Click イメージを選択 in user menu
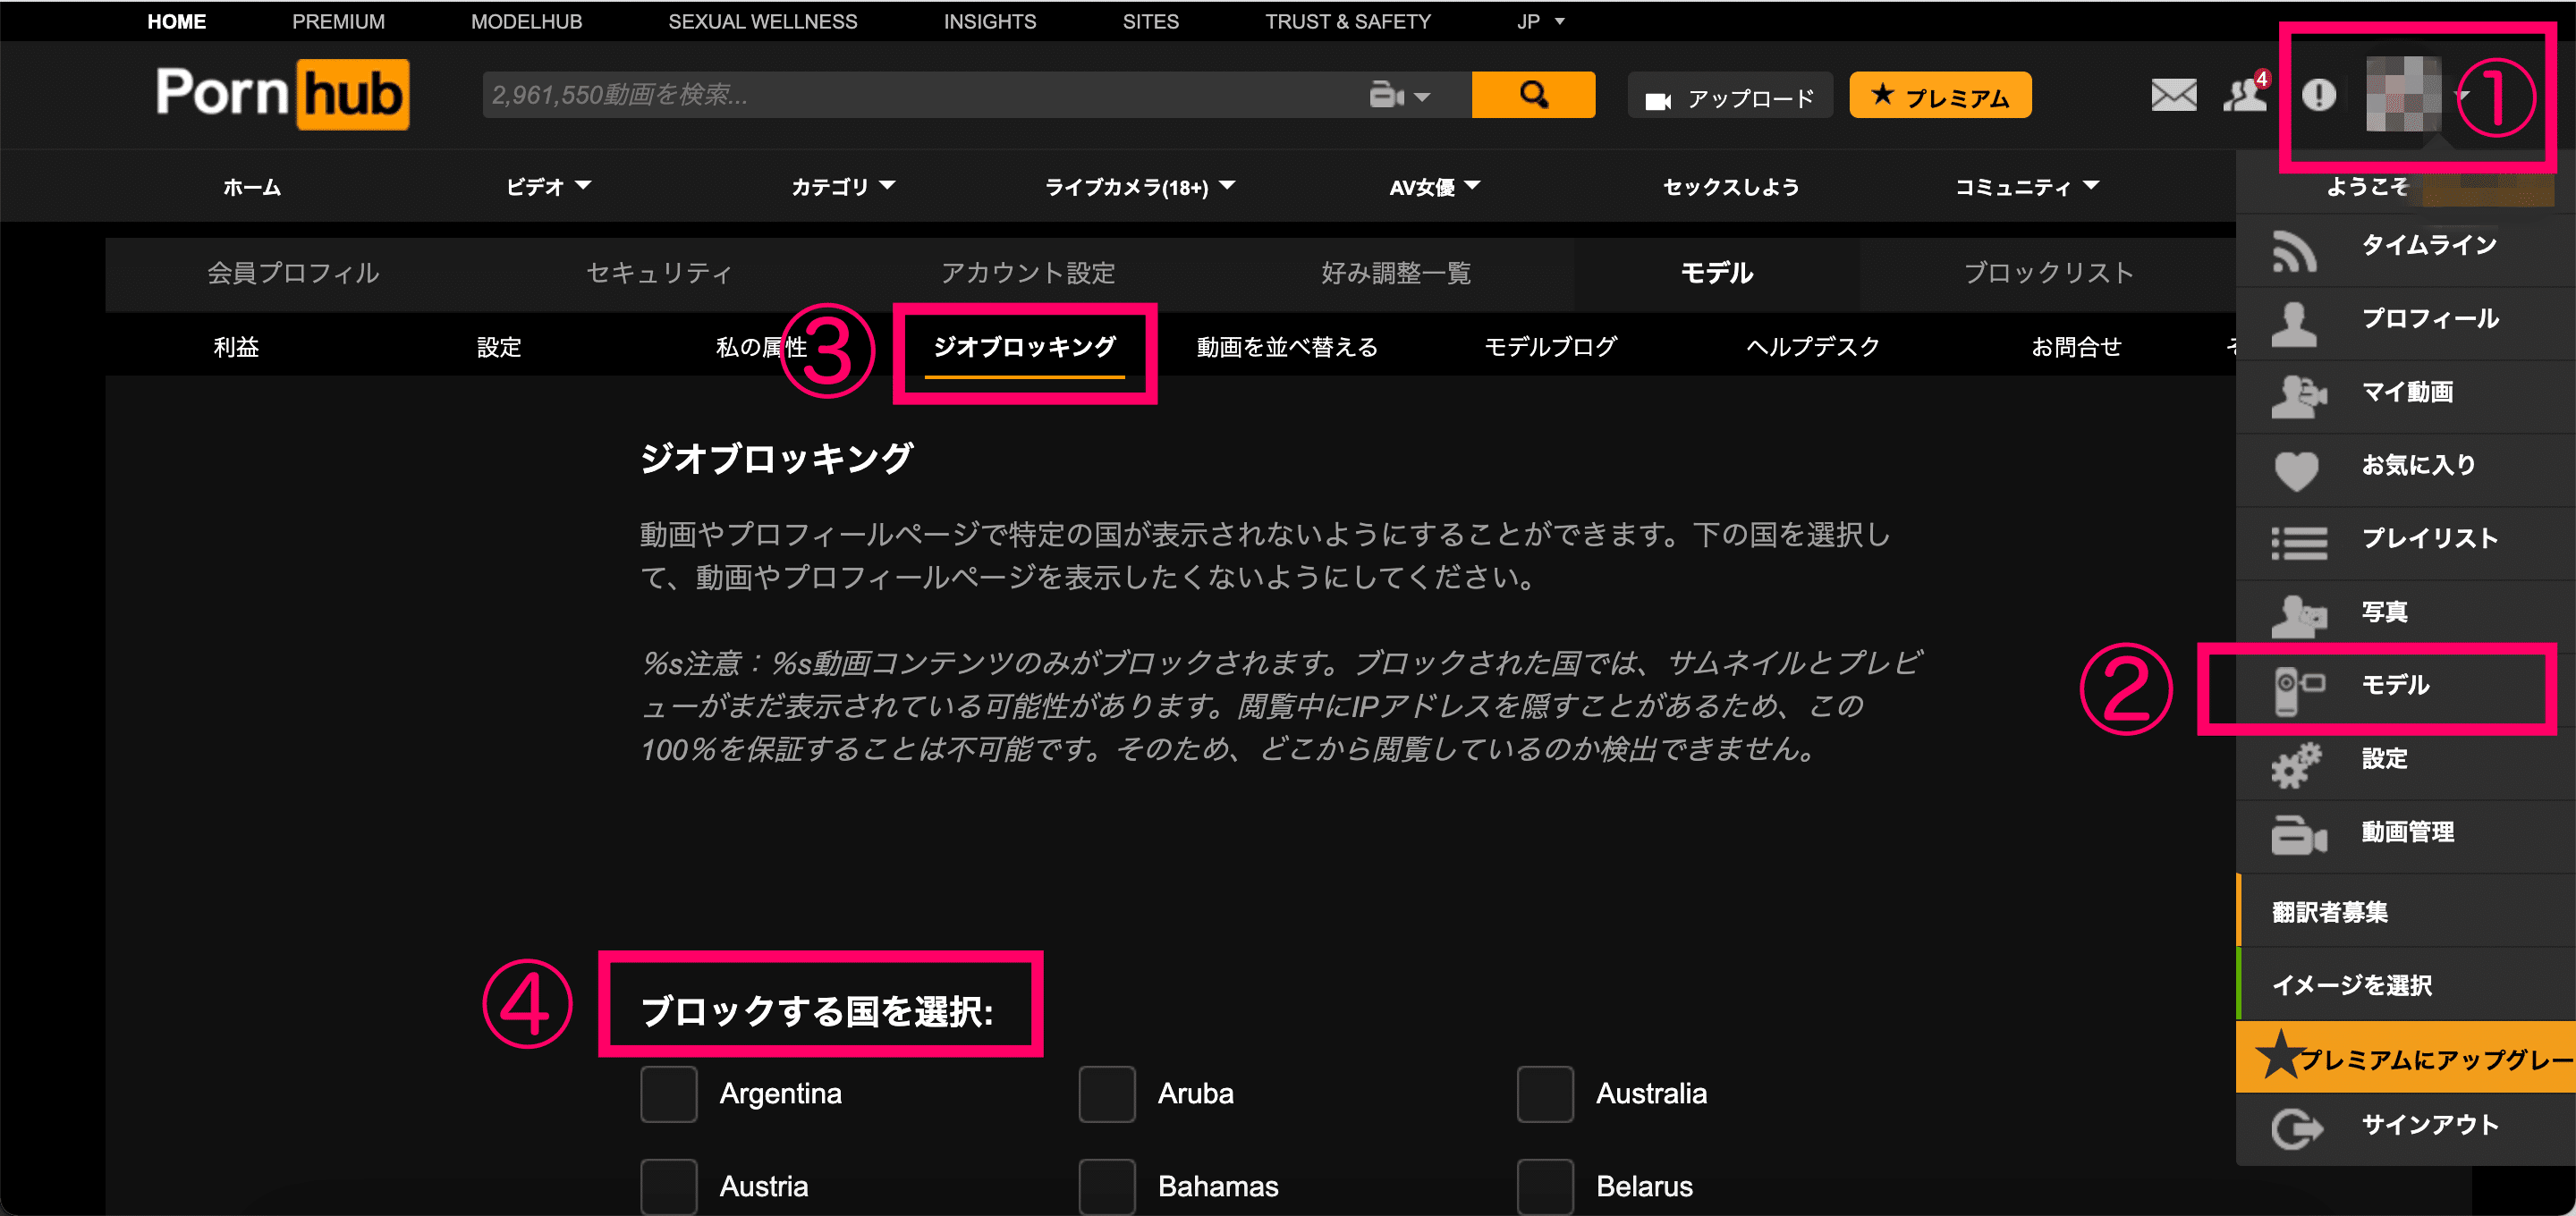The width and height of the screenshot is (2576, 1216). (x=2352, y=985)
